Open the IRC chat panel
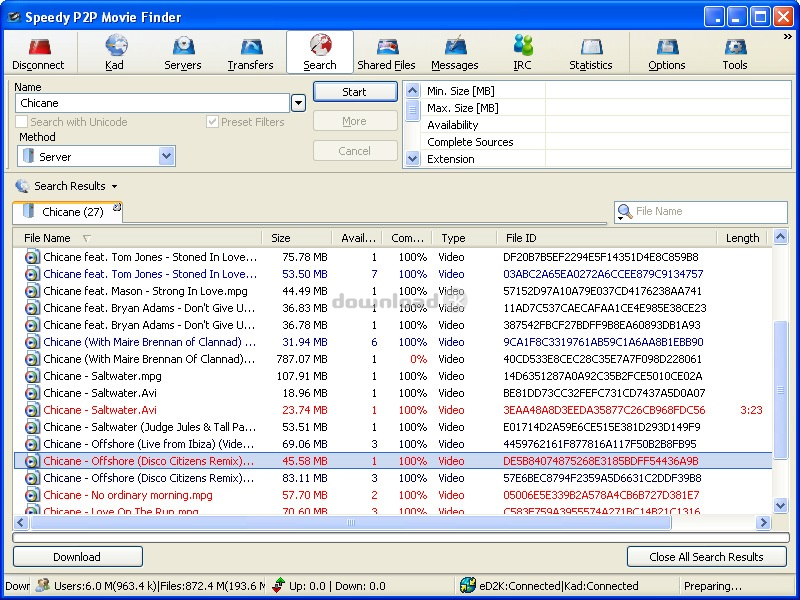This screenshot has width=800, height=600. (522, 52)
